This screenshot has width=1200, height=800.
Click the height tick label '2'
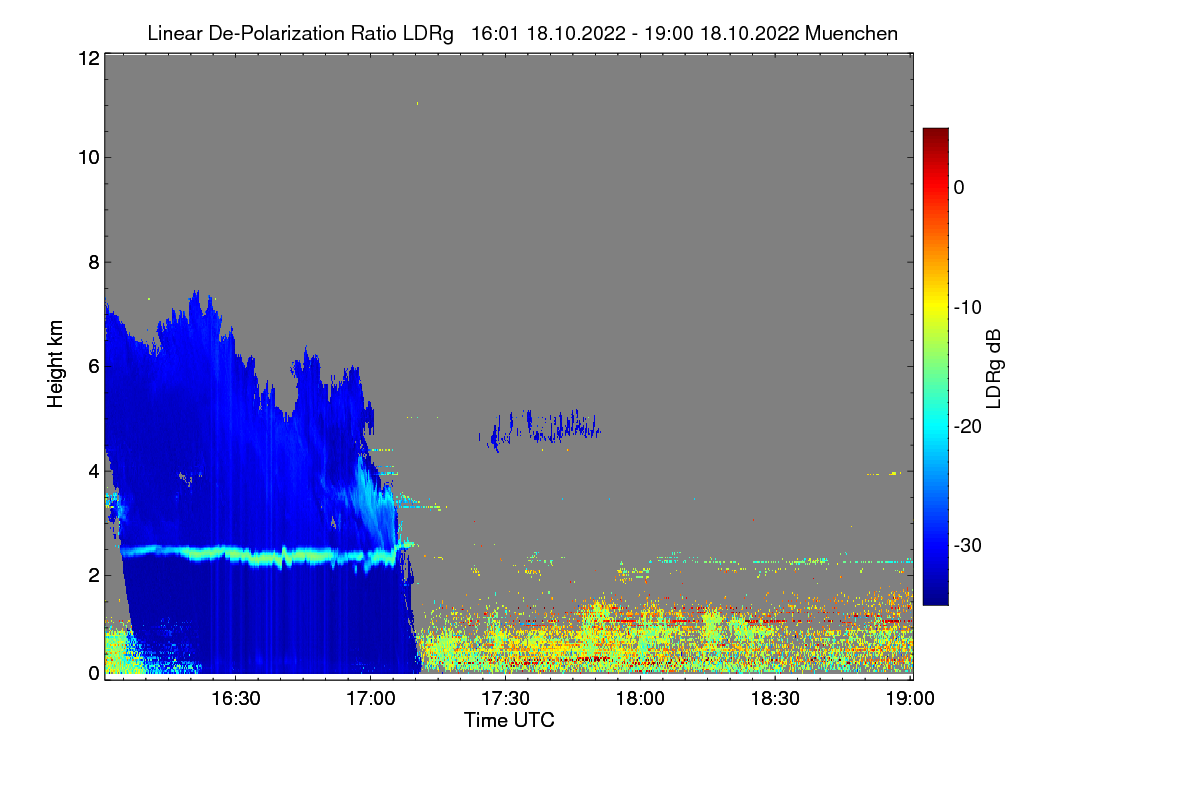tap(92, 574)
